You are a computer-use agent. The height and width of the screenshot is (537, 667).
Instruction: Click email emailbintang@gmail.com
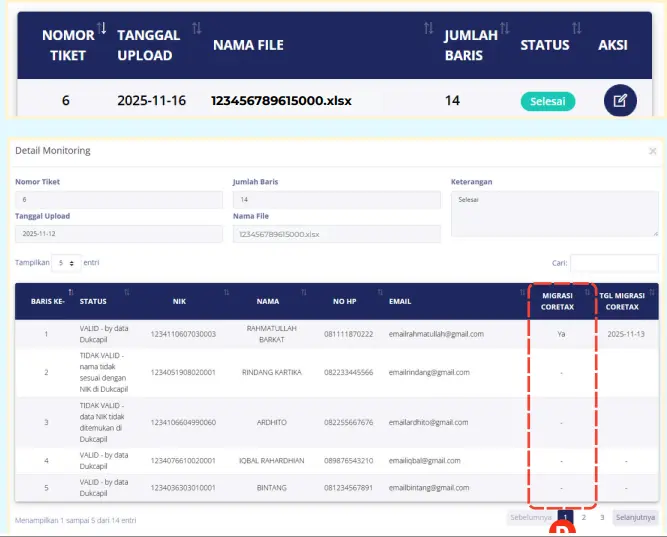point(429,488)
